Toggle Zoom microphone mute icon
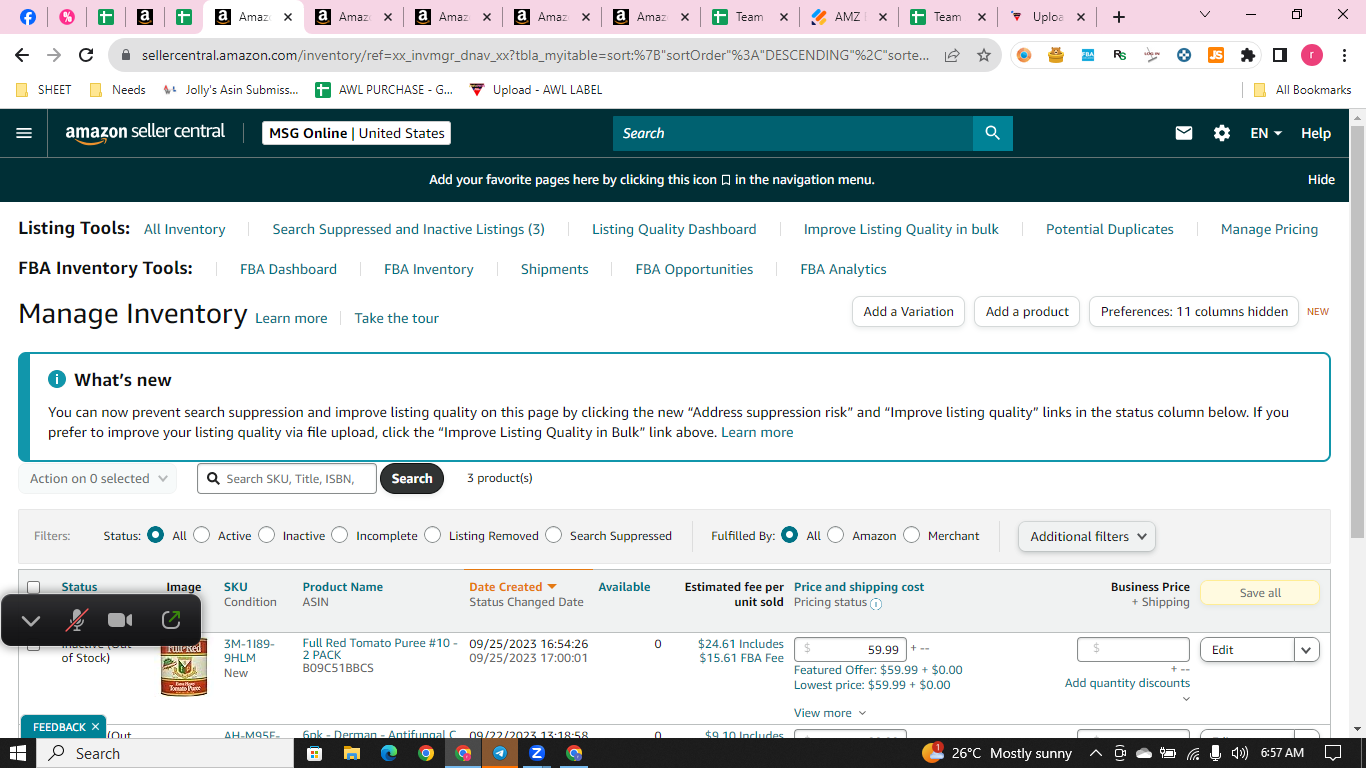This screenshot has height=768, width=1366. (75, 621)
